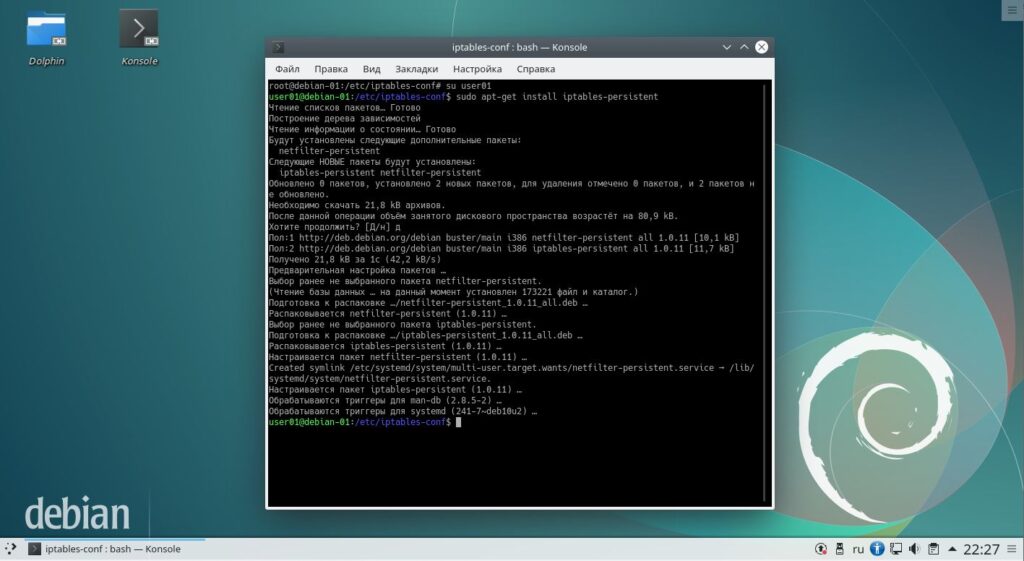Open the desktop toolbox menu icon
The width and height of the screenshot is (1024, 561).
tap(1012, 10)
